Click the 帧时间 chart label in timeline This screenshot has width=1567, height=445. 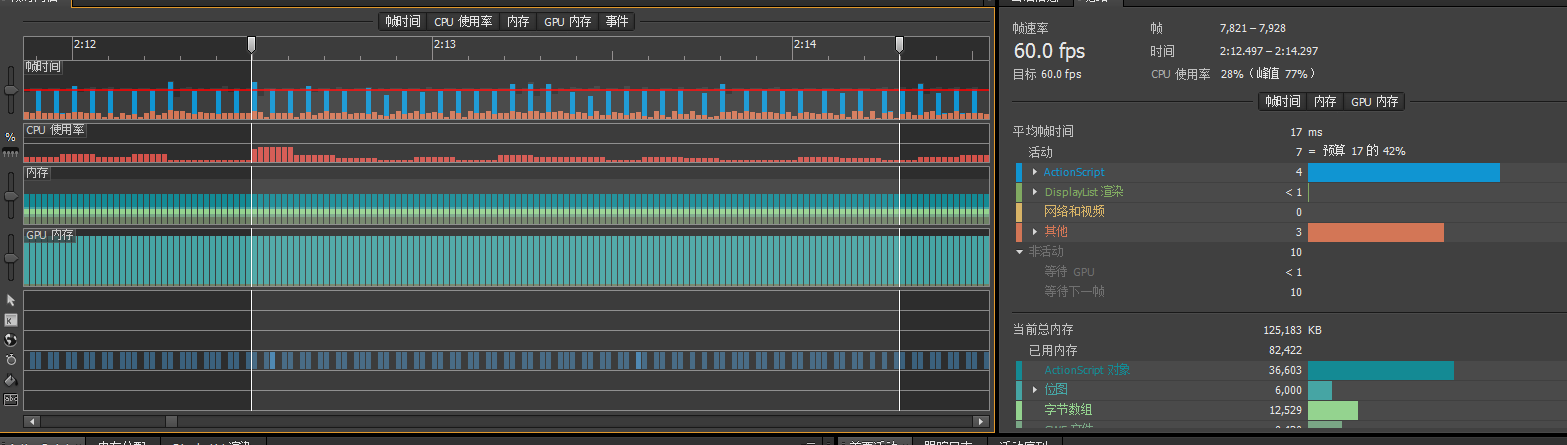43,66
